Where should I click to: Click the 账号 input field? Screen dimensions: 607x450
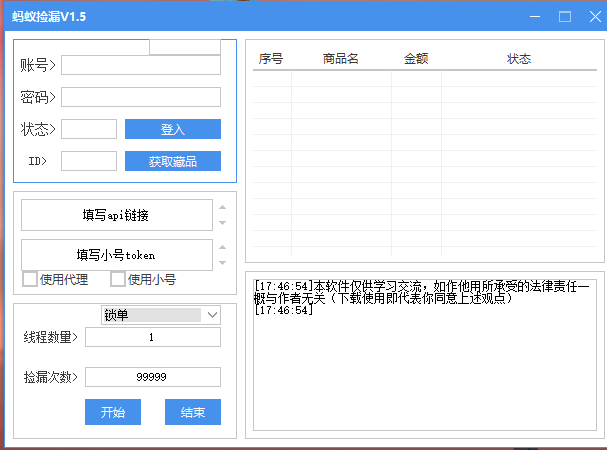[141, 65]
